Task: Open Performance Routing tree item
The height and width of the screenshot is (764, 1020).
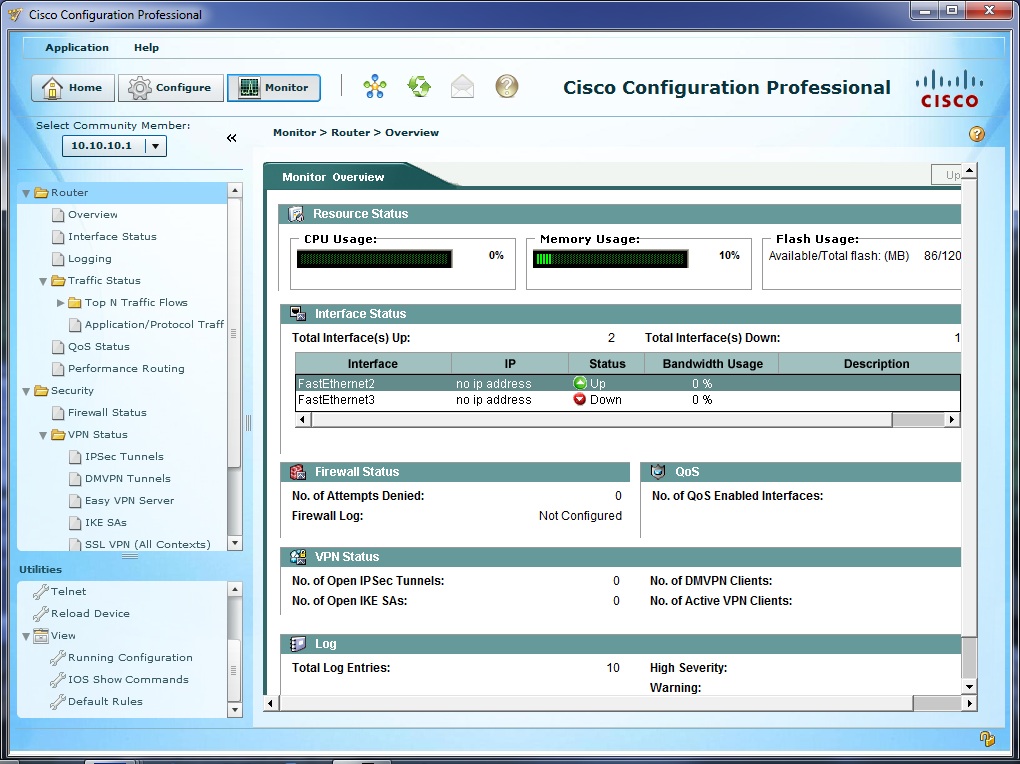Action: 126,369
